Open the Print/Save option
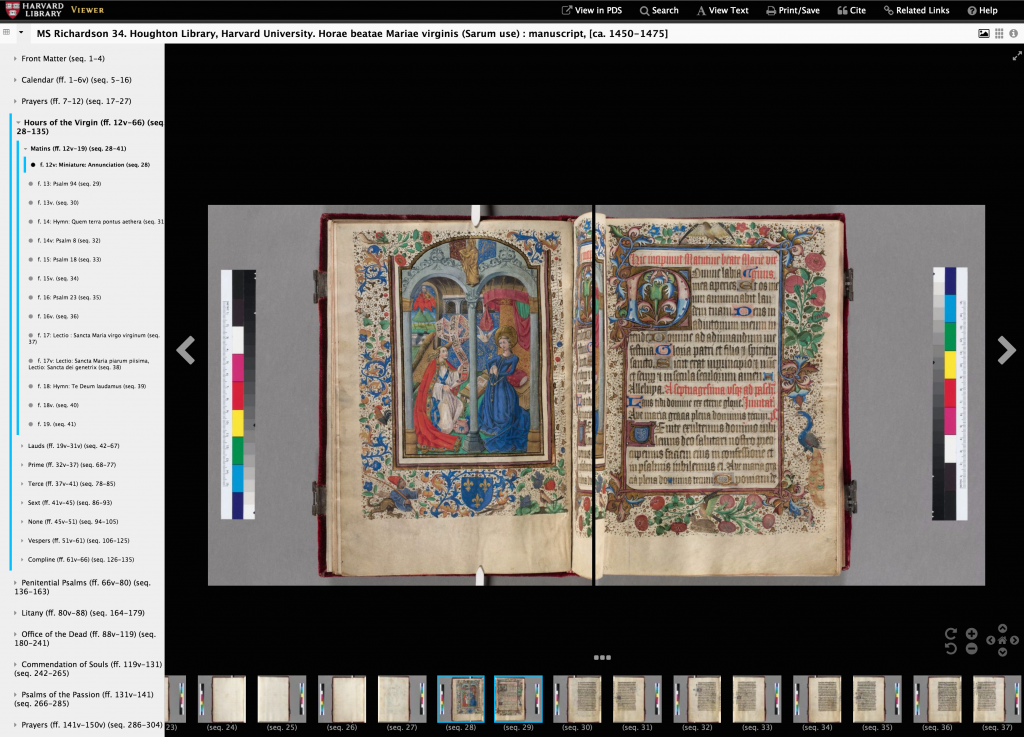The width and height of the screenshot is (1024, 737). click(x=793, y=10)
